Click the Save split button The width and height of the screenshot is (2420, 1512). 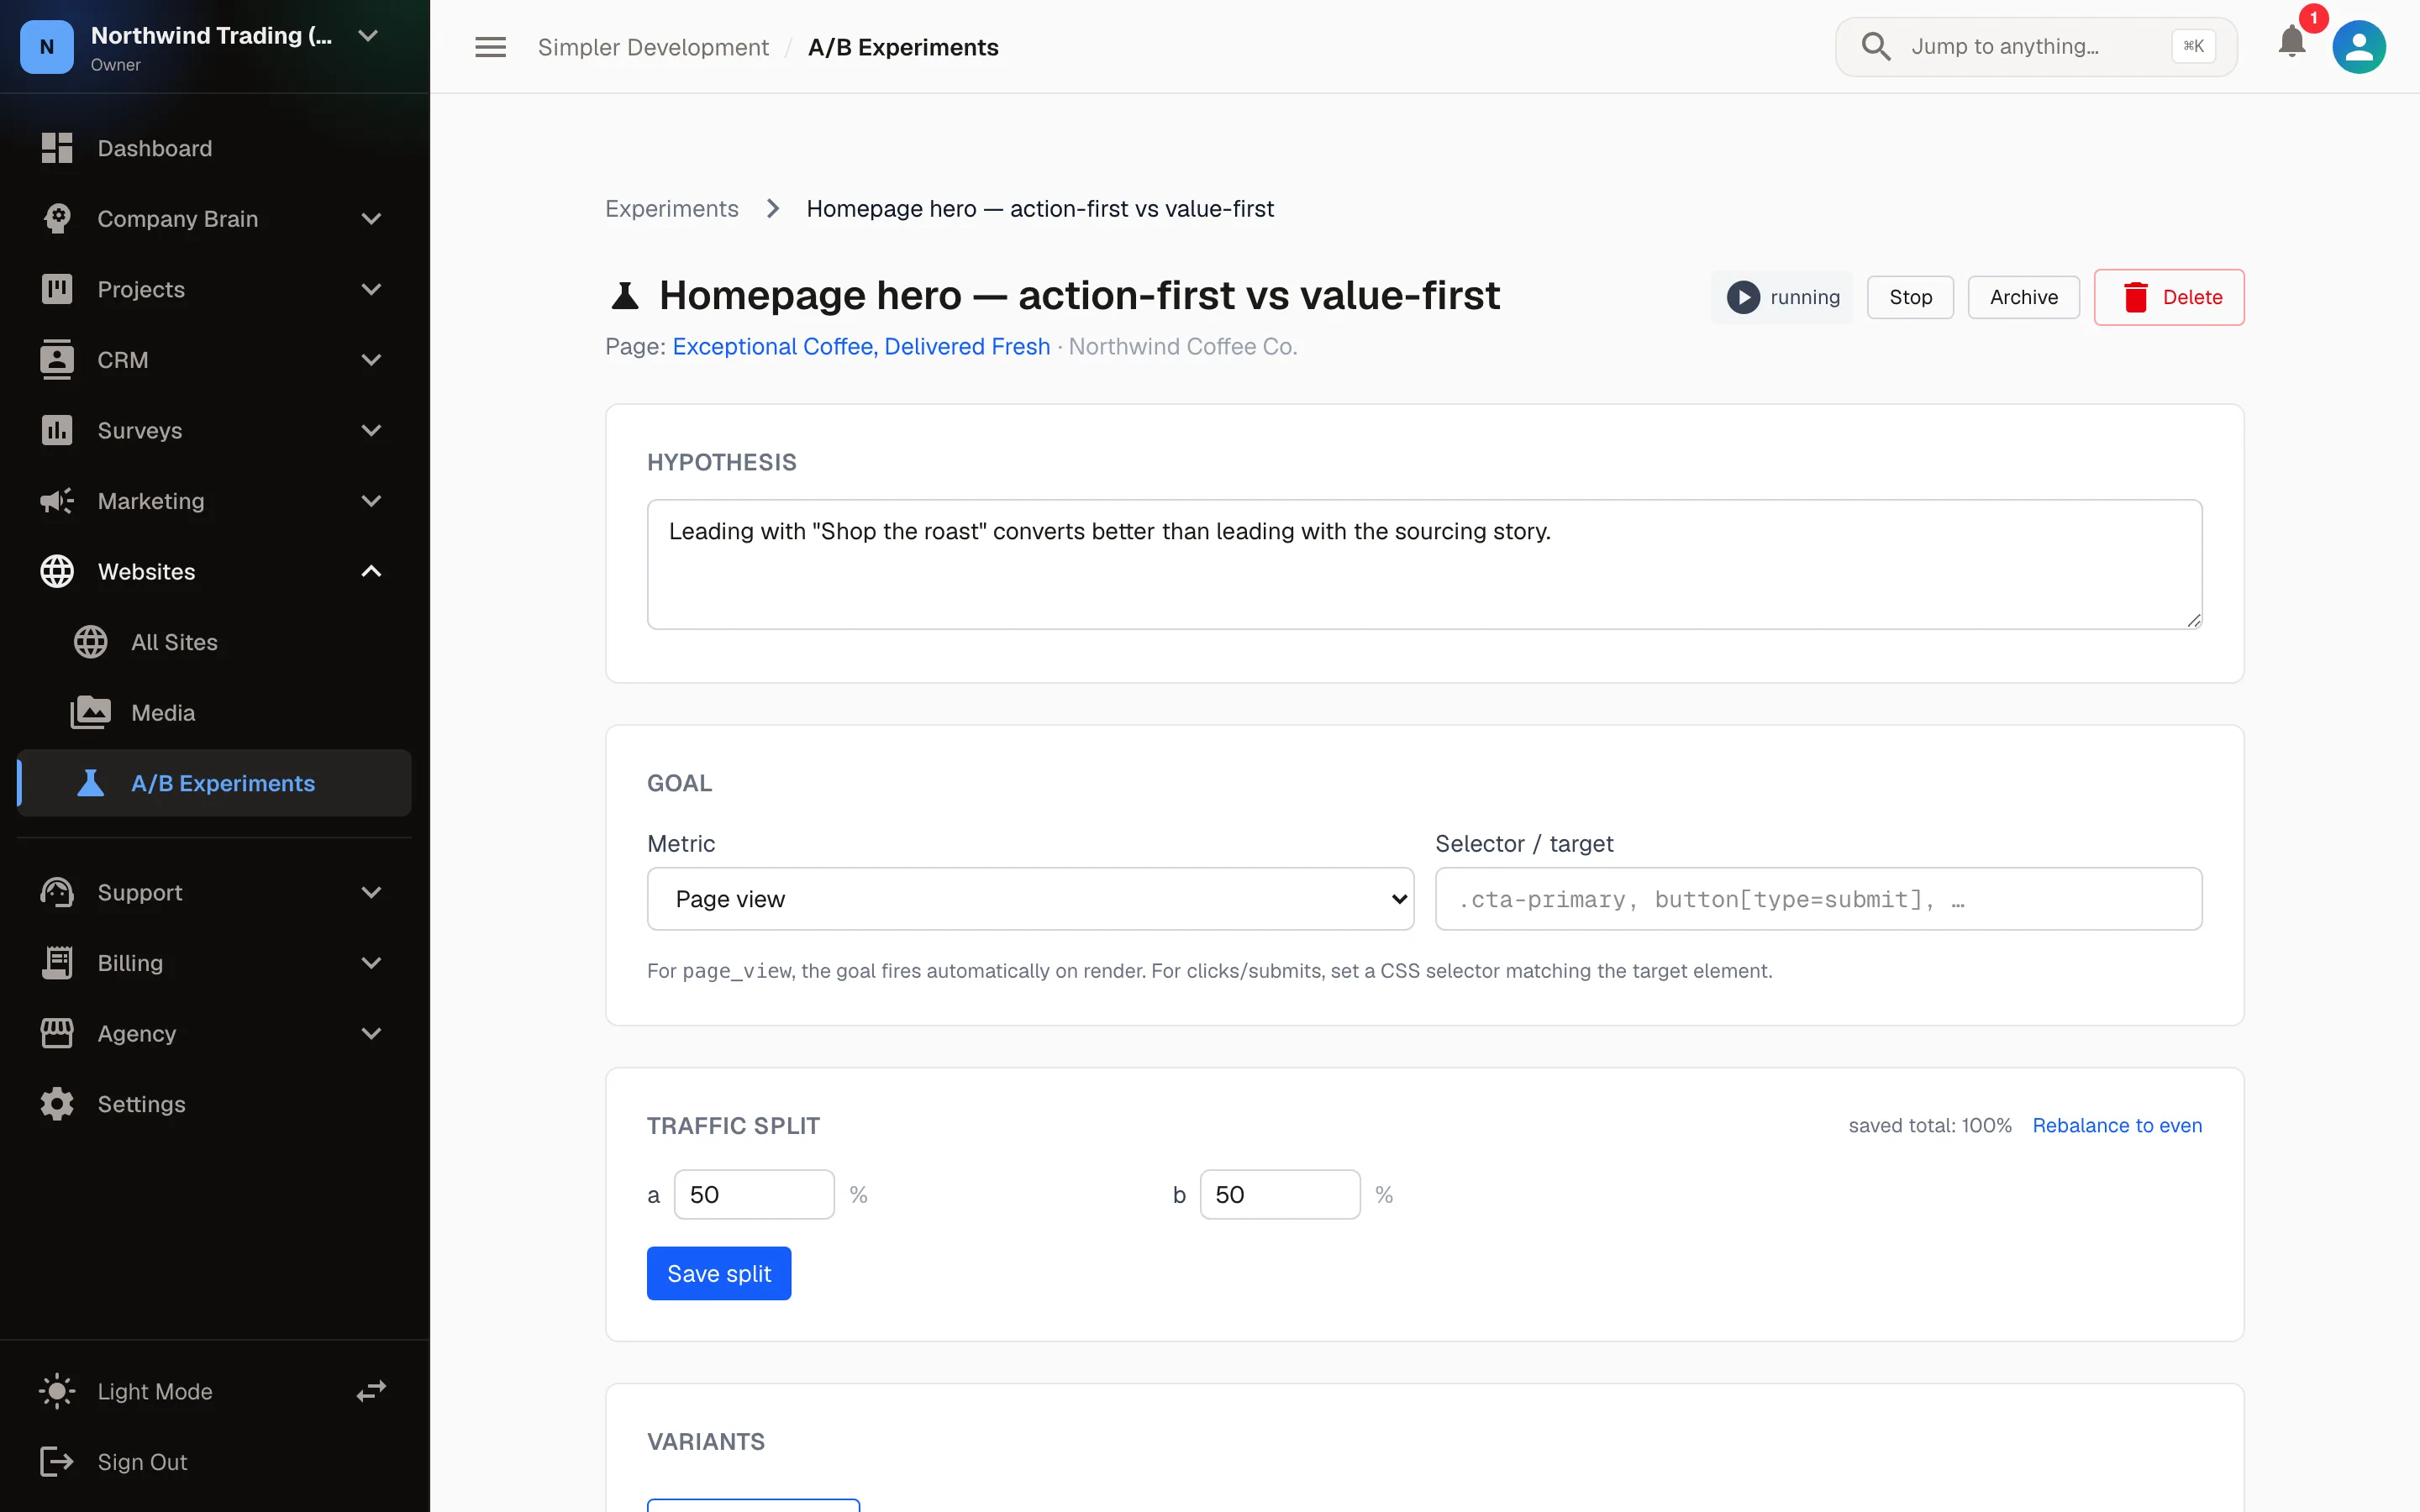point(719,1273)
